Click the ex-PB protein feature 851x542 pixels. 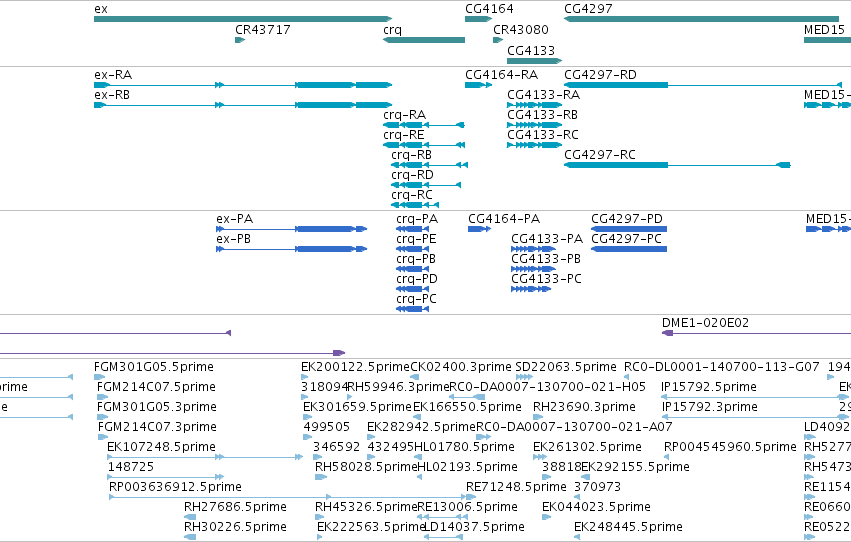(291, 249)
